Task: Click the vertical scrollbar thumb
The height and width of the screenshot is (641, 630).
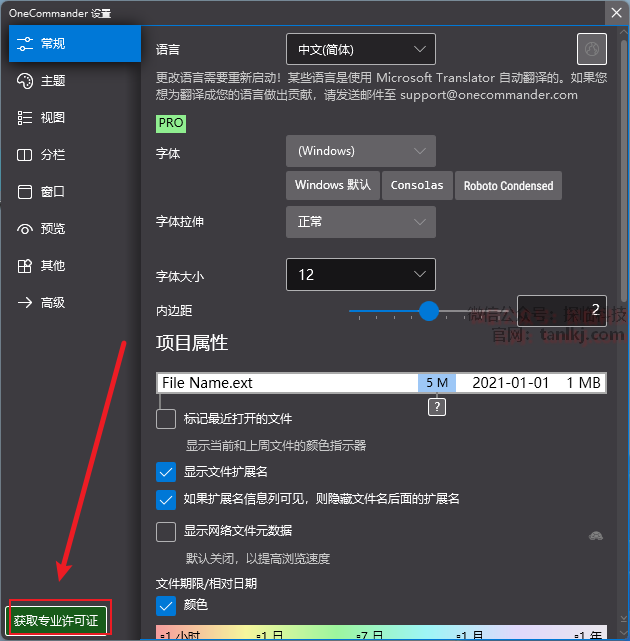Action: (623, 170)
